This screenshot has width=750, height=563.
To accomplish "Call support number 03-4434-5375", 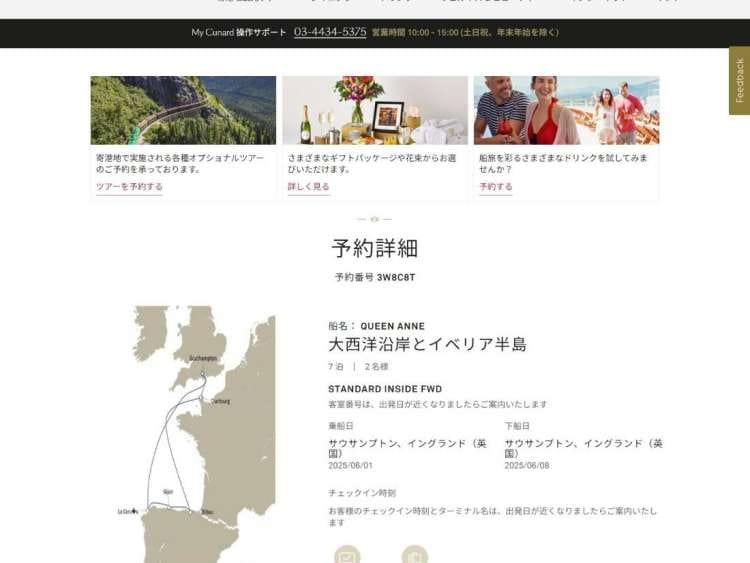I will pyautogui.click(x=330, y=32).
